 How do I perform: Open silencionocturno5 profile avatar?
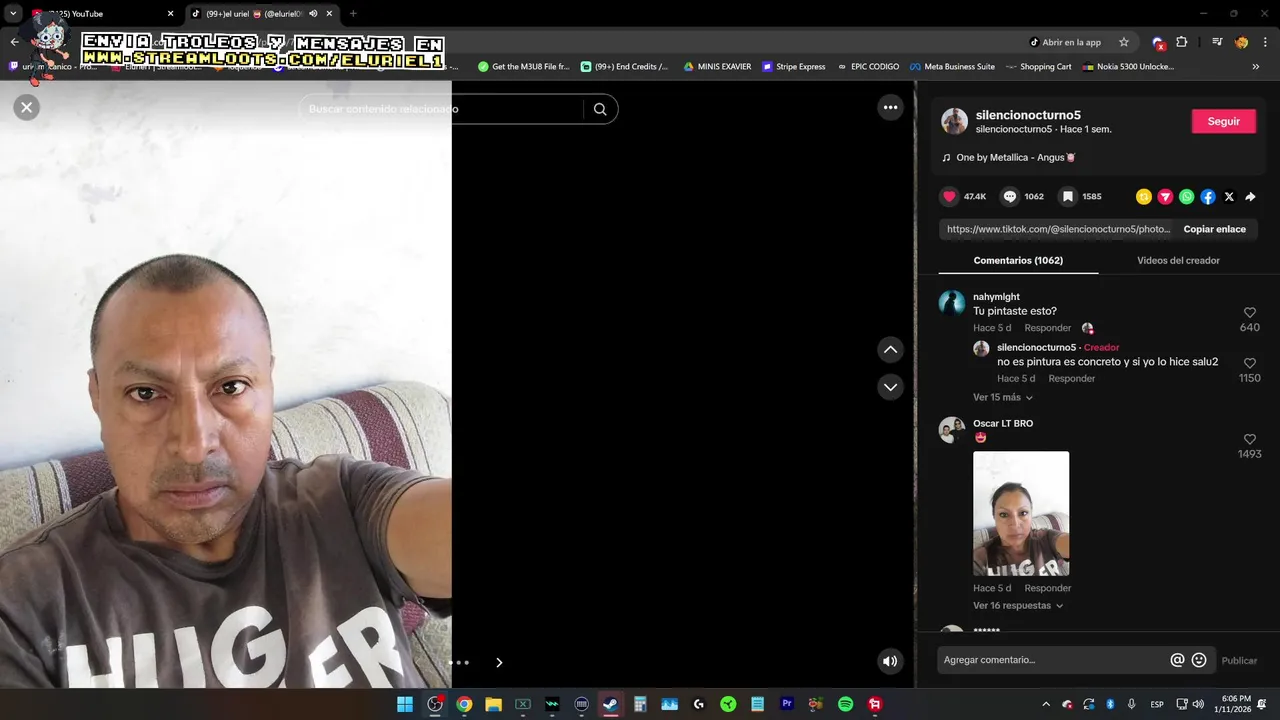(x=955, y=121)
